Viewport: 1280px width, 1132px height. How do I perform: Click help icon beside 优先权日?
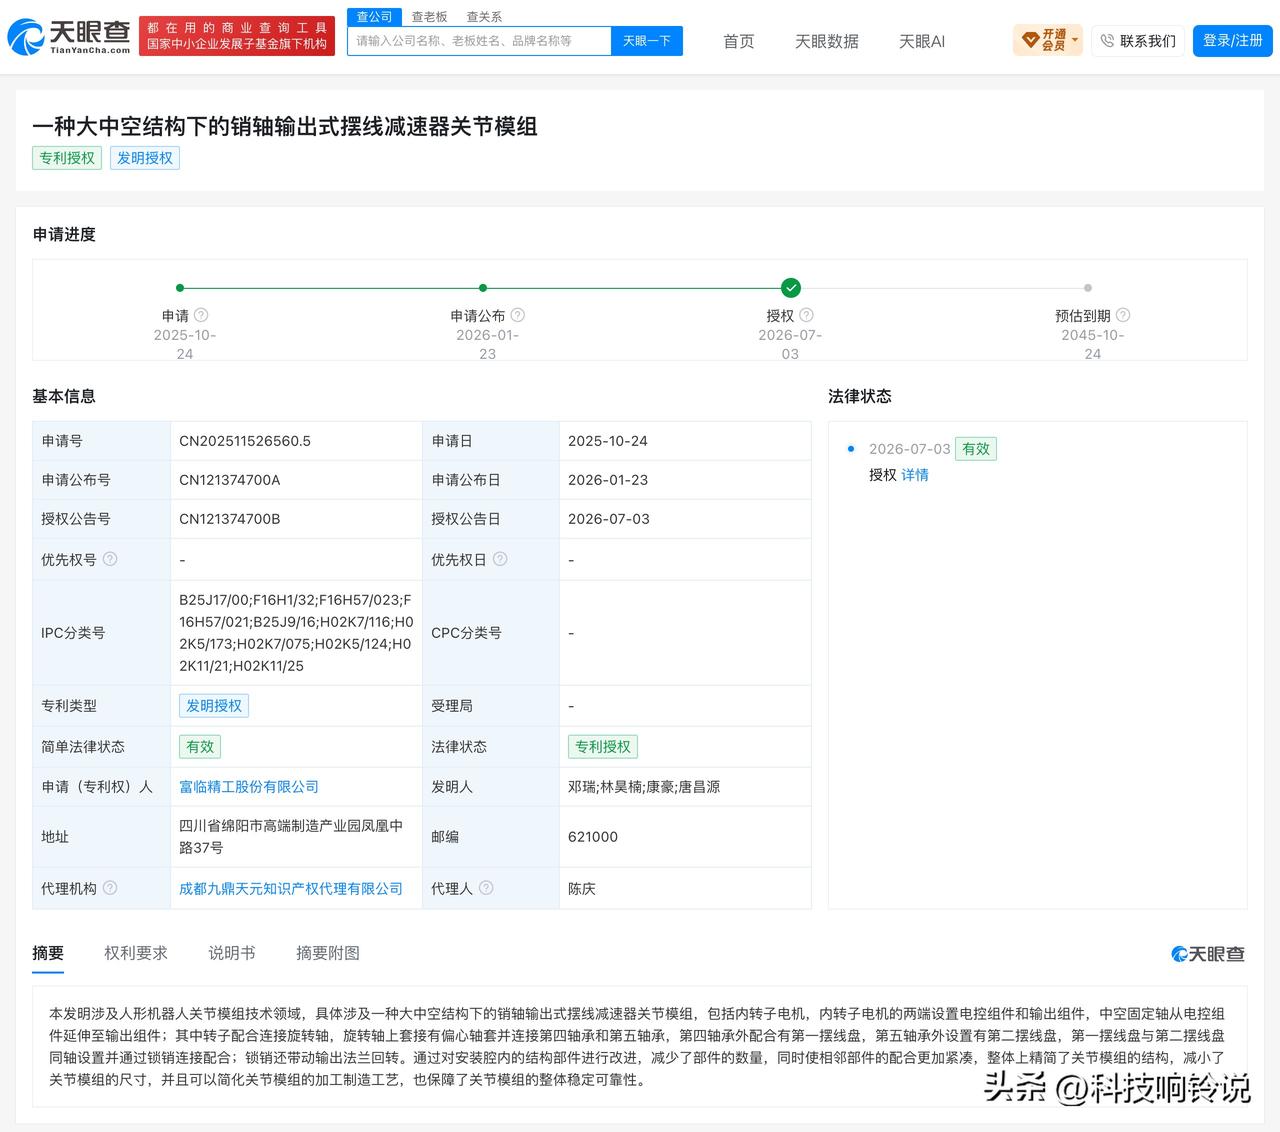[500, 559]
